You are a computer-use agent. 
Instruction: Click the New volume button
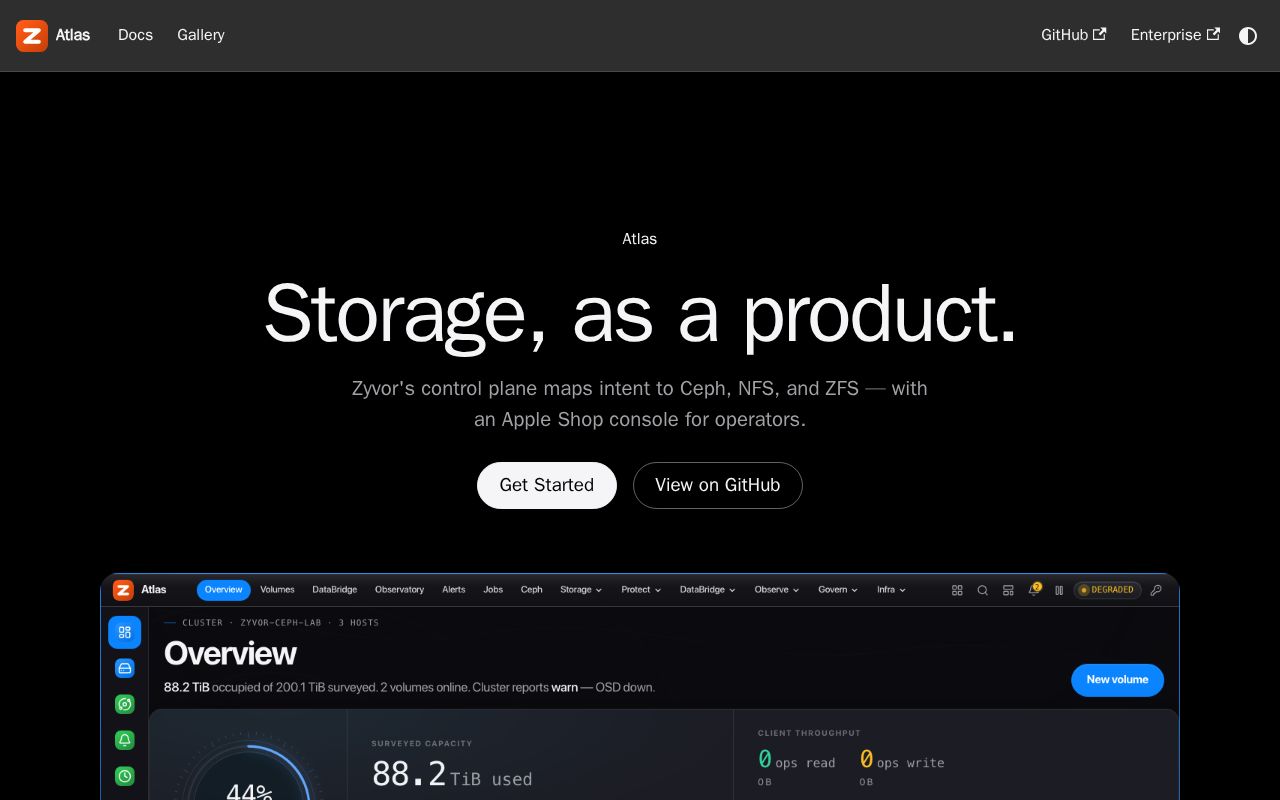coord(1117,680)
